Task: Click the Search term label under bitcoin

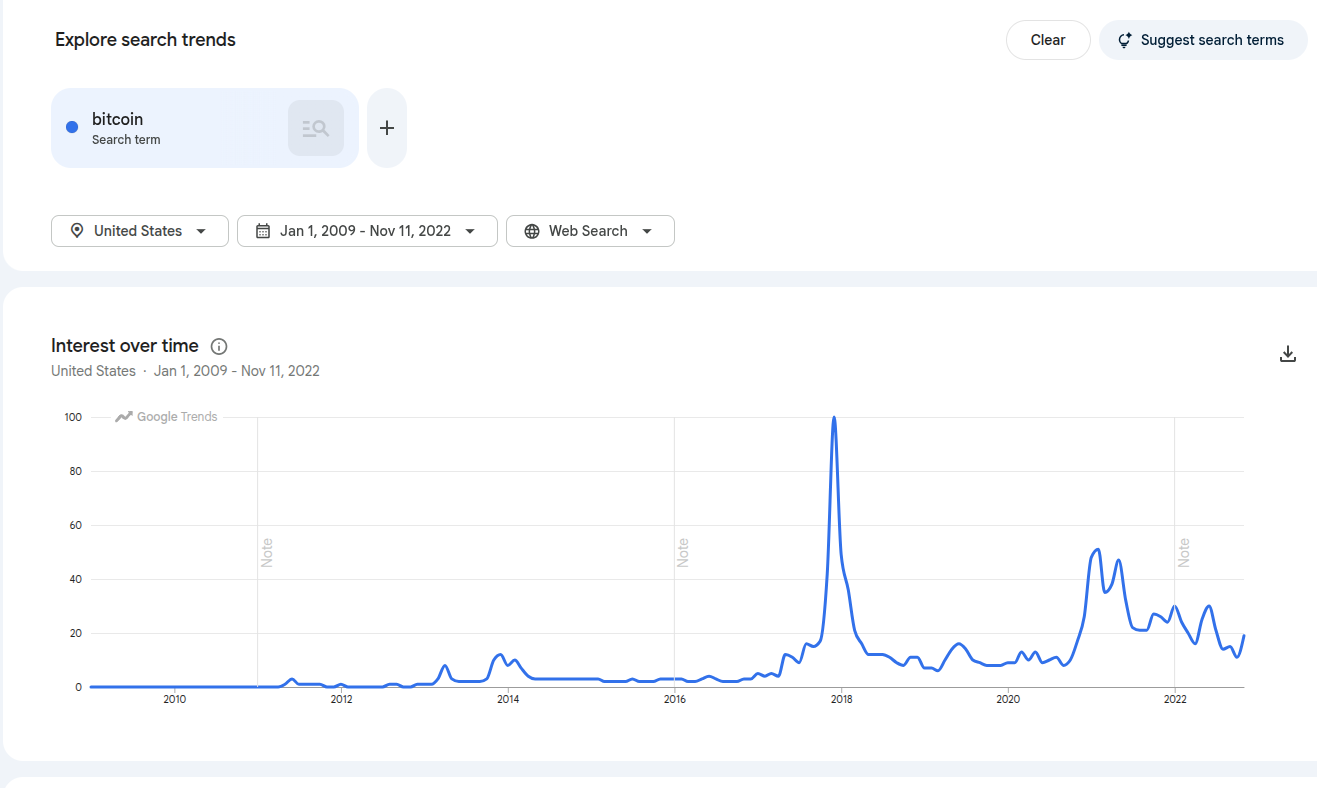Action: click(126, 140)
